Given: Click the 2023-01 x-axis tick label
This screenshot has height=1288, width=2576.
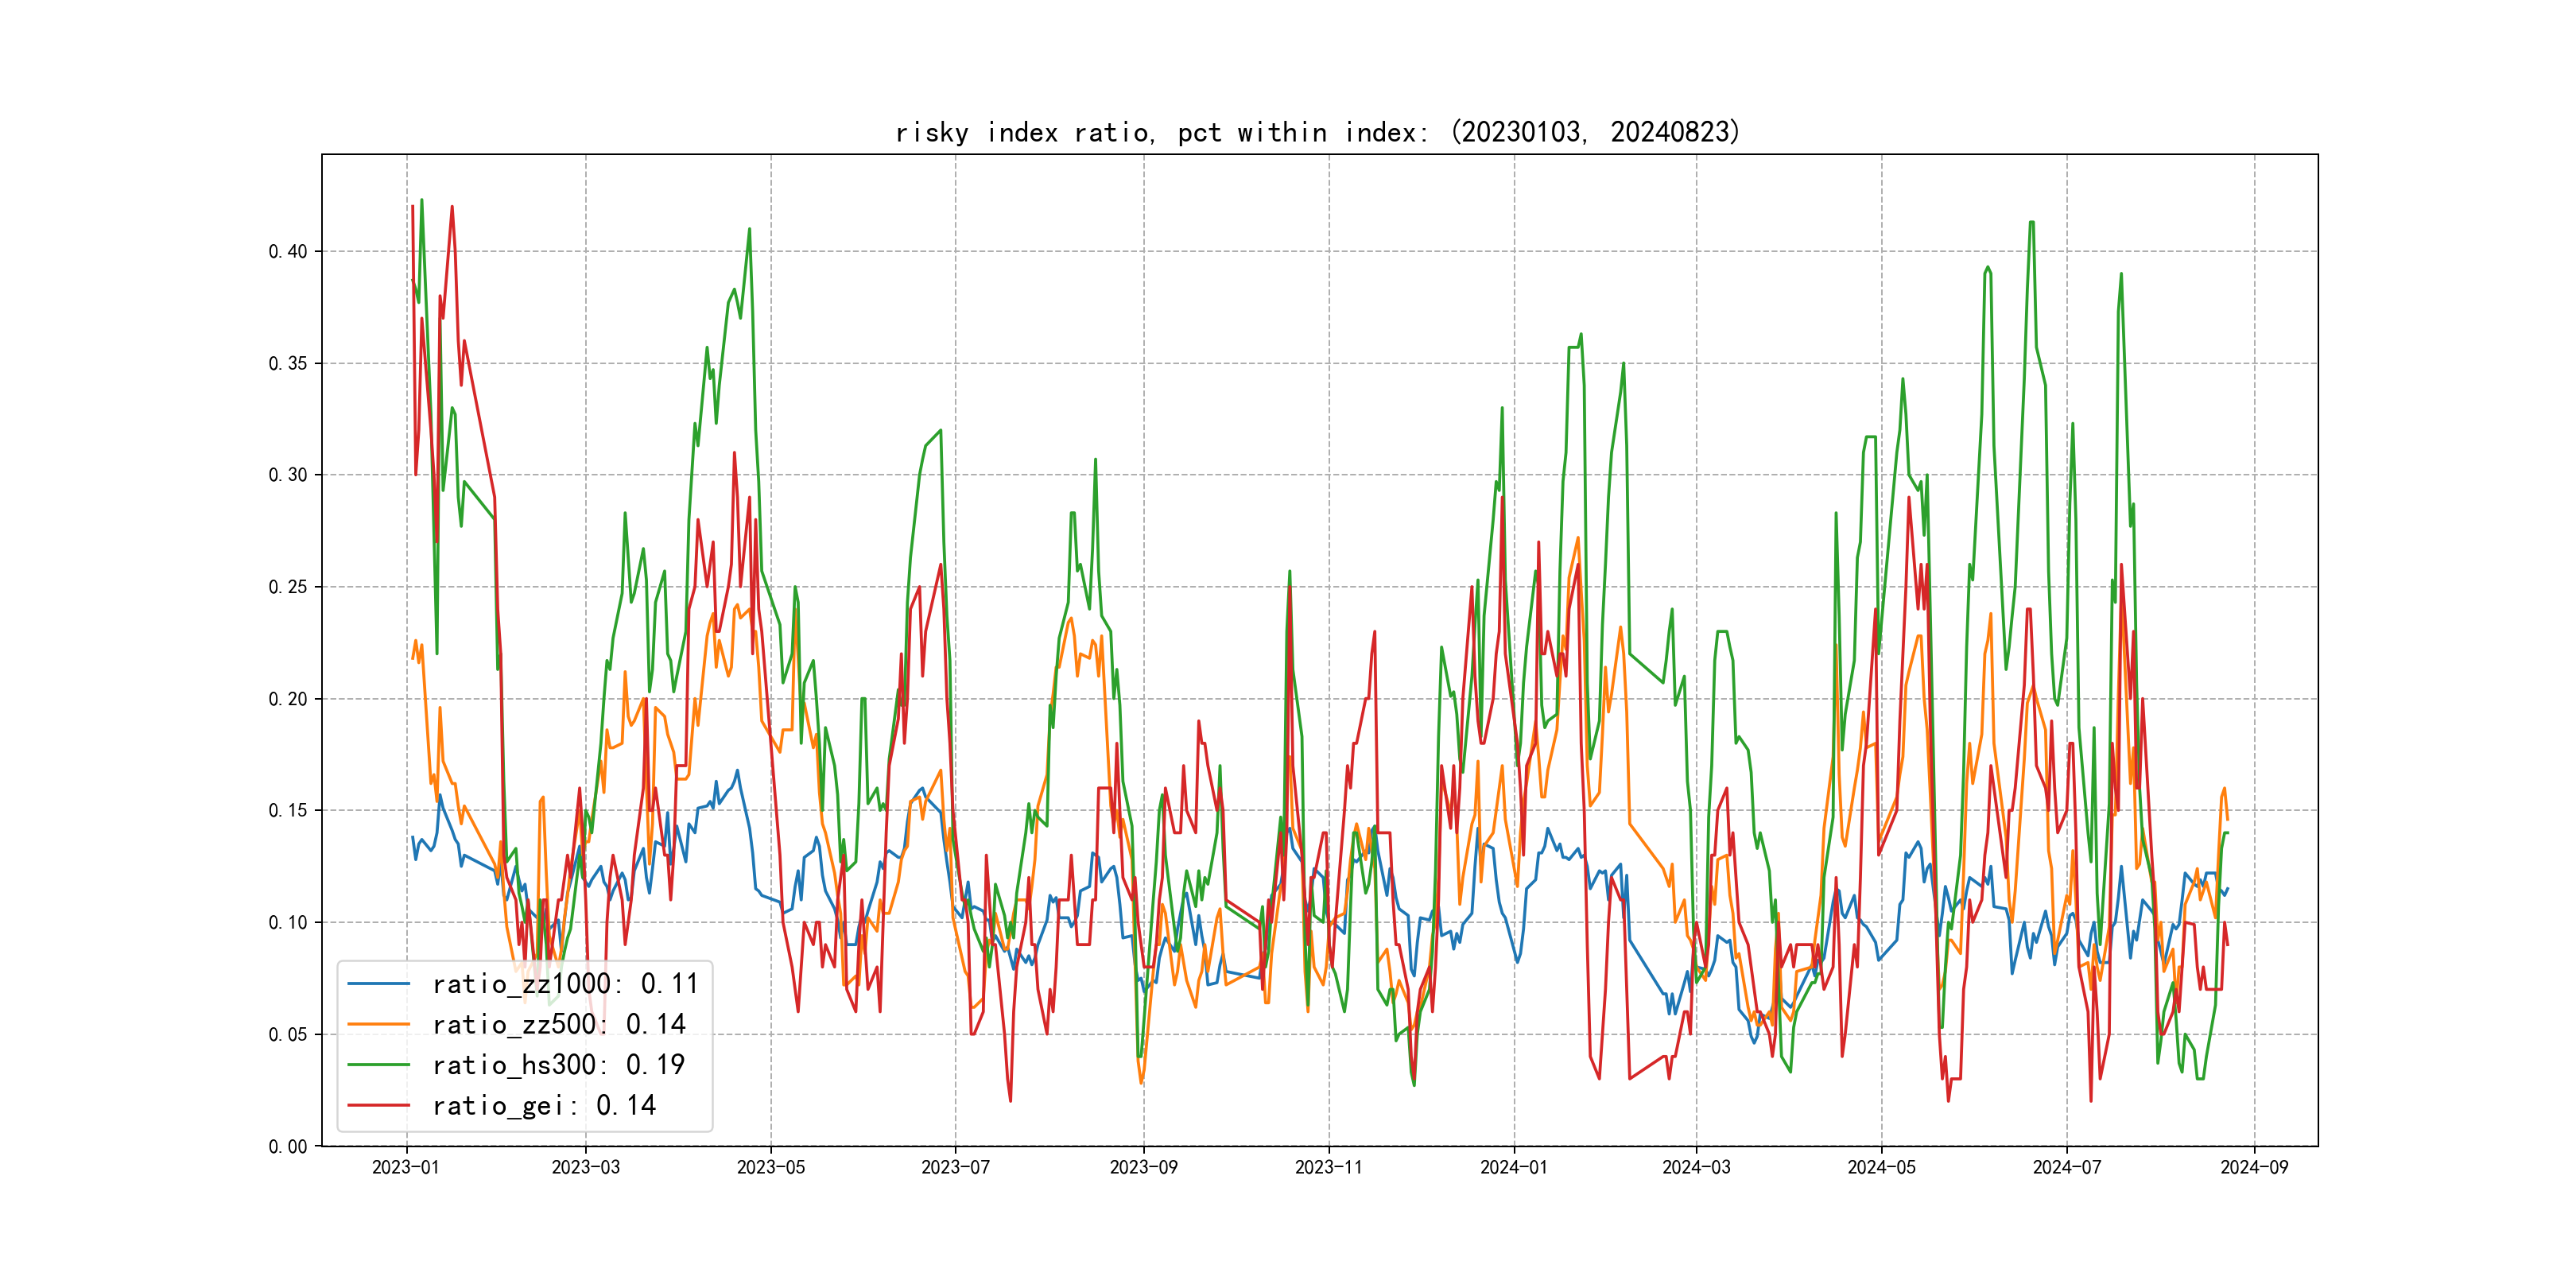Looking at the screenshot, I should [x=406, y=1167].
